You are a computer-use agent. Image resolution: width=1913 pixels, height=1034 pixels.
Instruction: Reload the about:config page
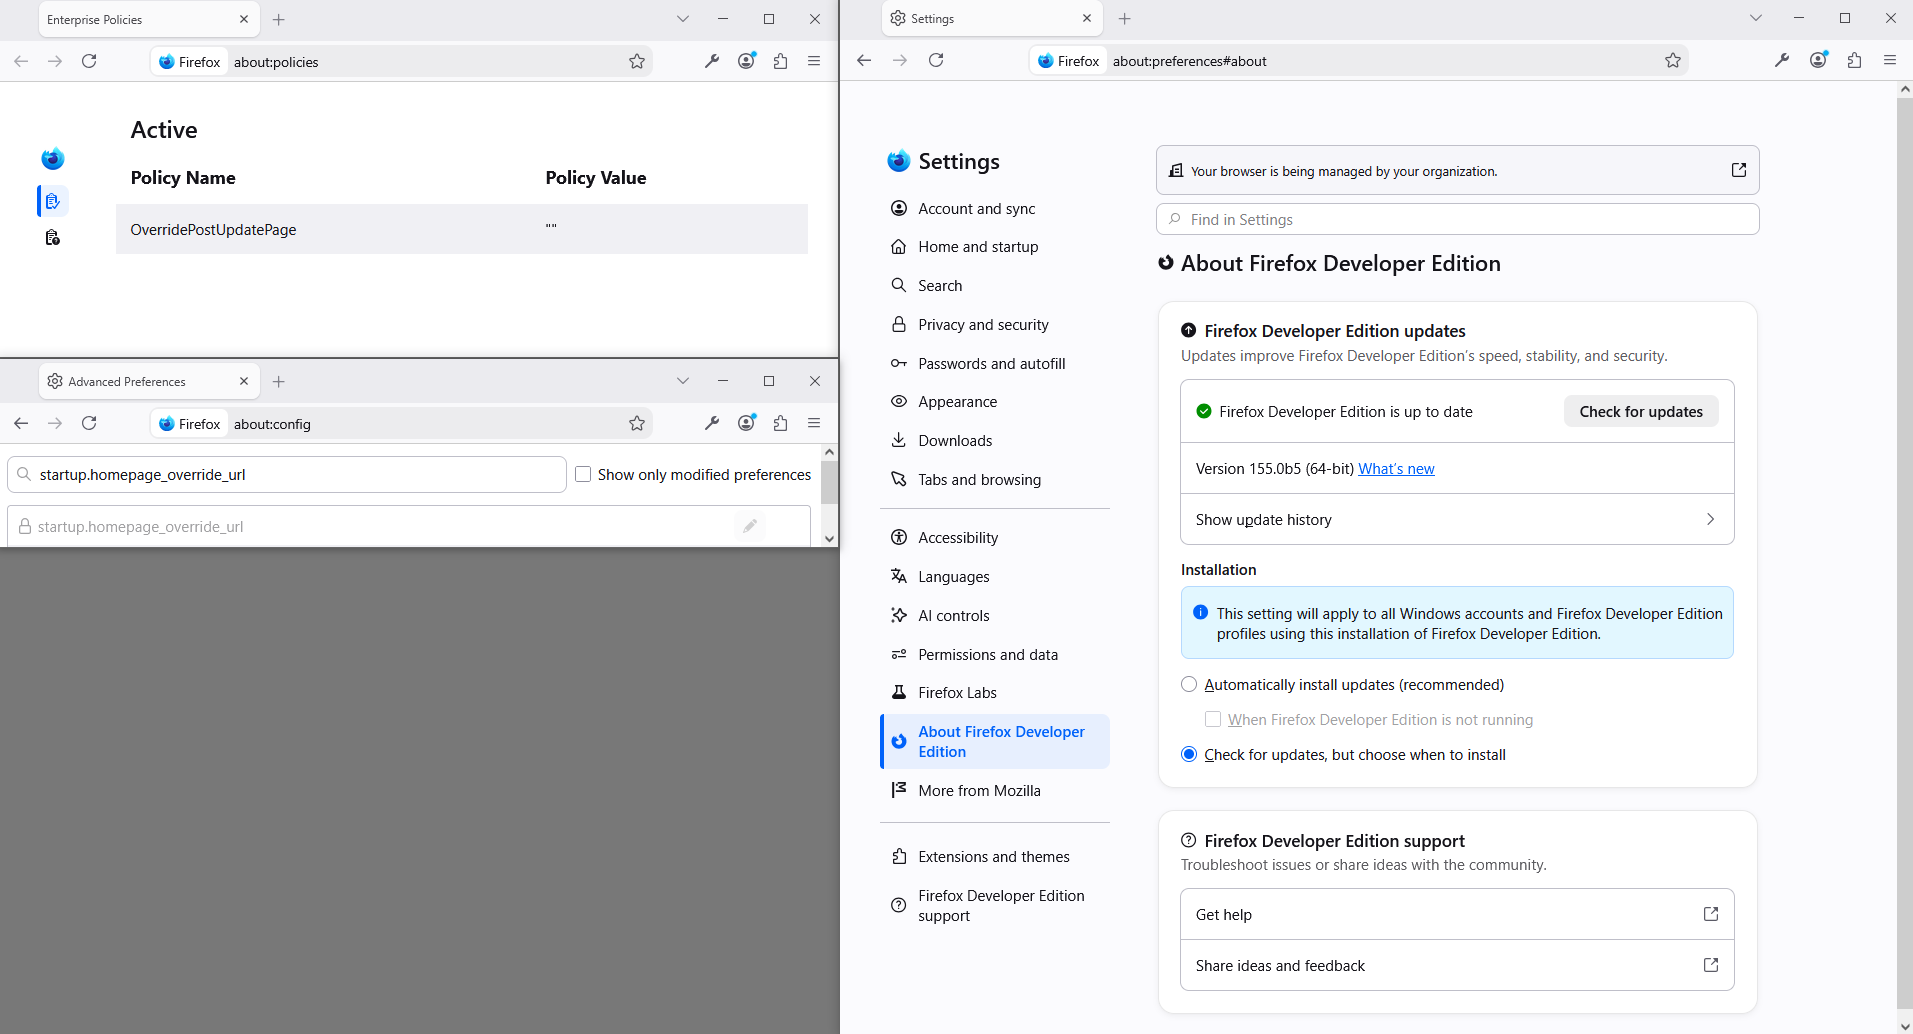pyautogui.click(x=89, y=423)
